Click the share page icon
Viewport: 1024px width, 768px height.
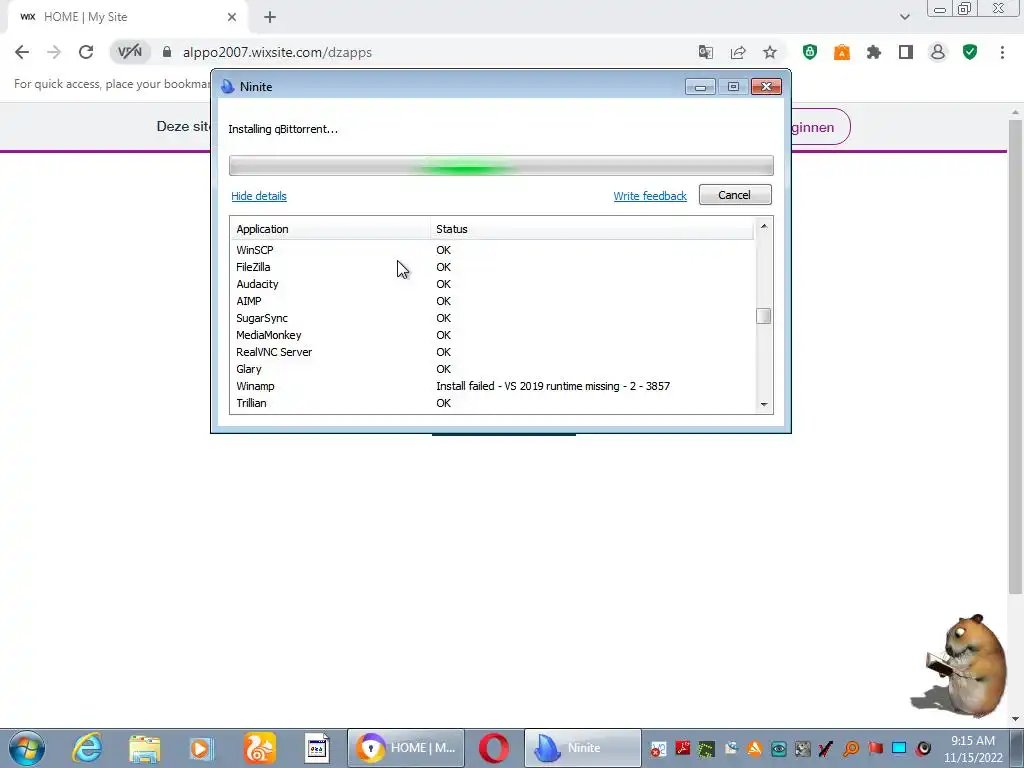pyautogui.click(x=738, y=52)
